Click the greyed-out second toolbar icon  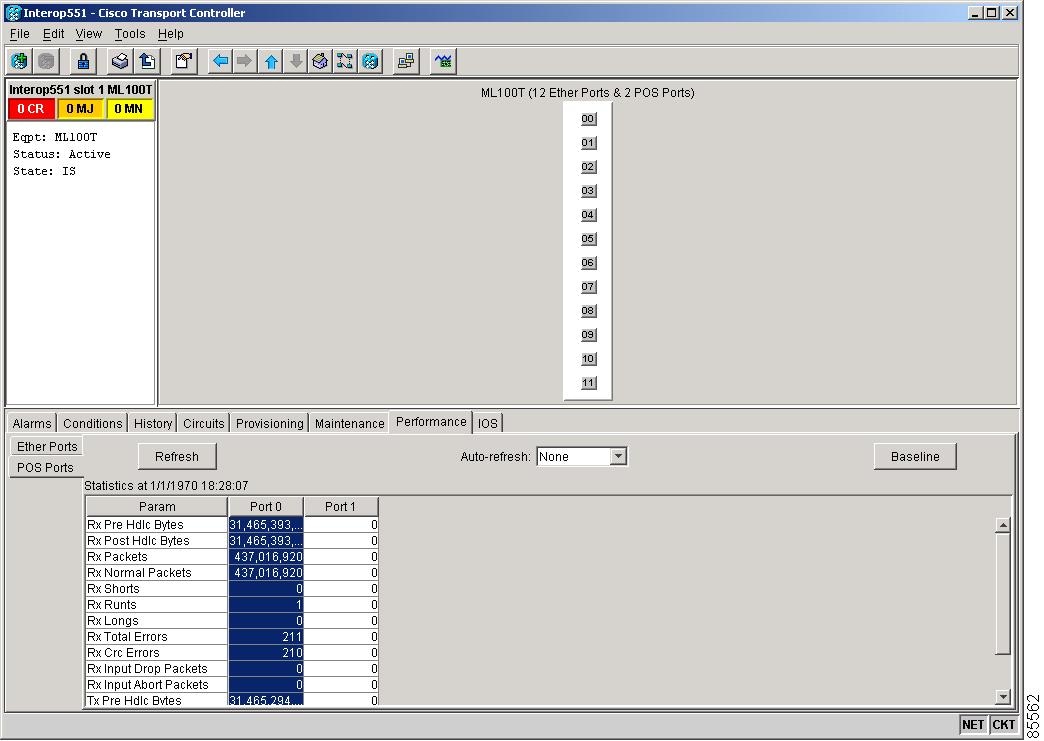point(46,61)
